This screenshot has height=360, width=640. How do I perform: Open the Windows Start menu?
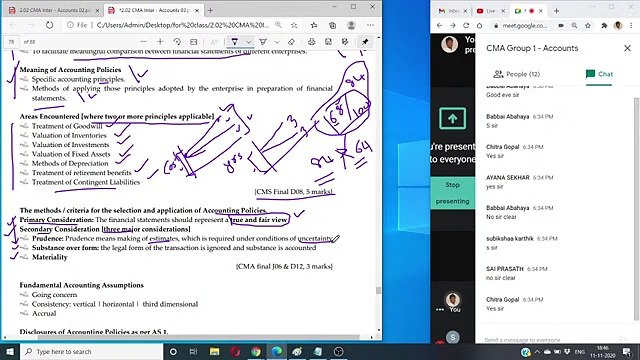click(9, 351)
